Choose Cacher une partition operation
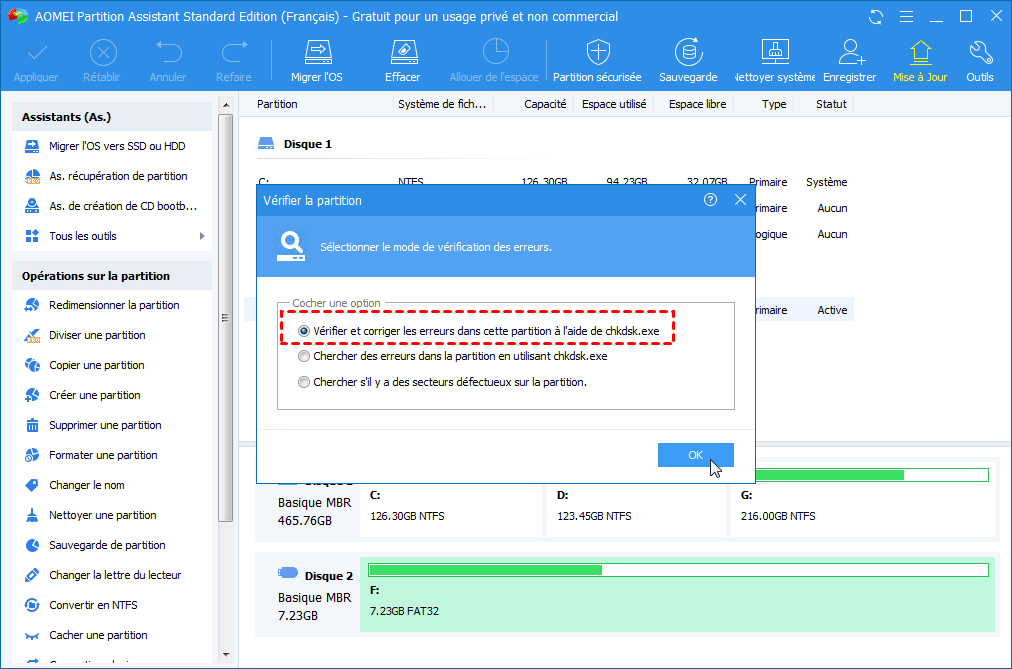 click(x=86, y=635)
